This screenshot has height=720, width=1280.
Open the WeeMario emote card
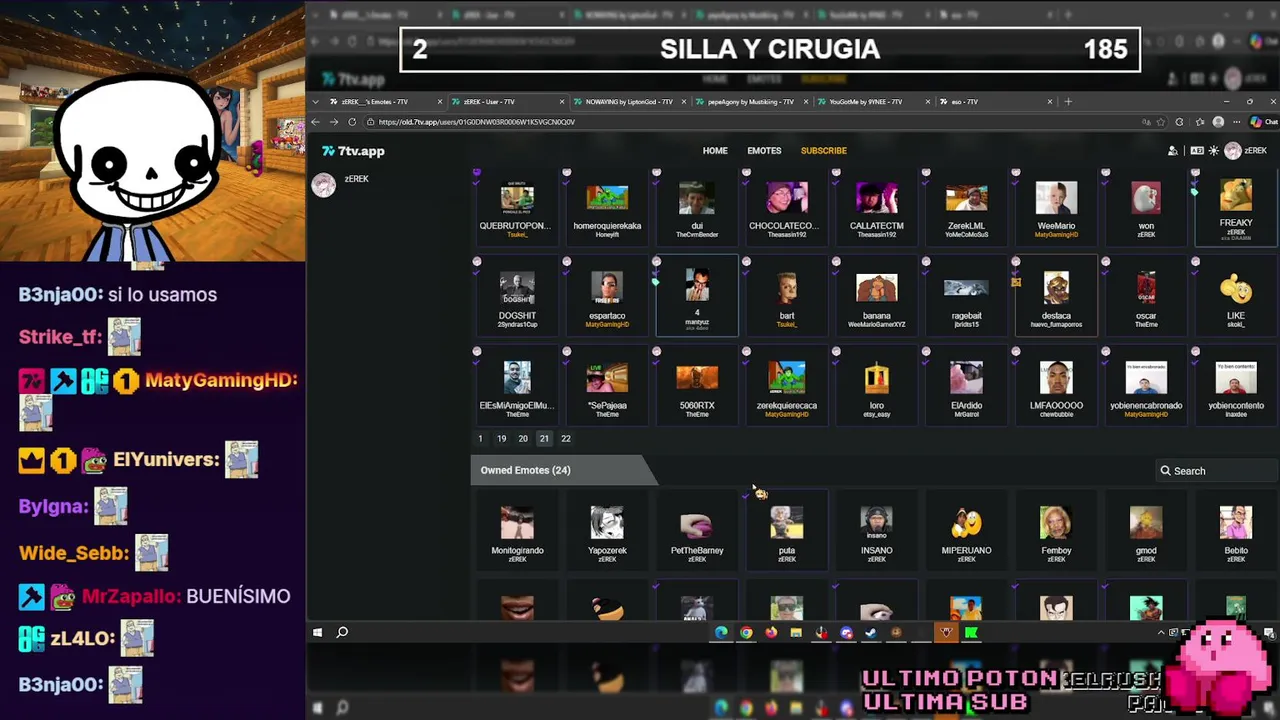point(1056,205)
